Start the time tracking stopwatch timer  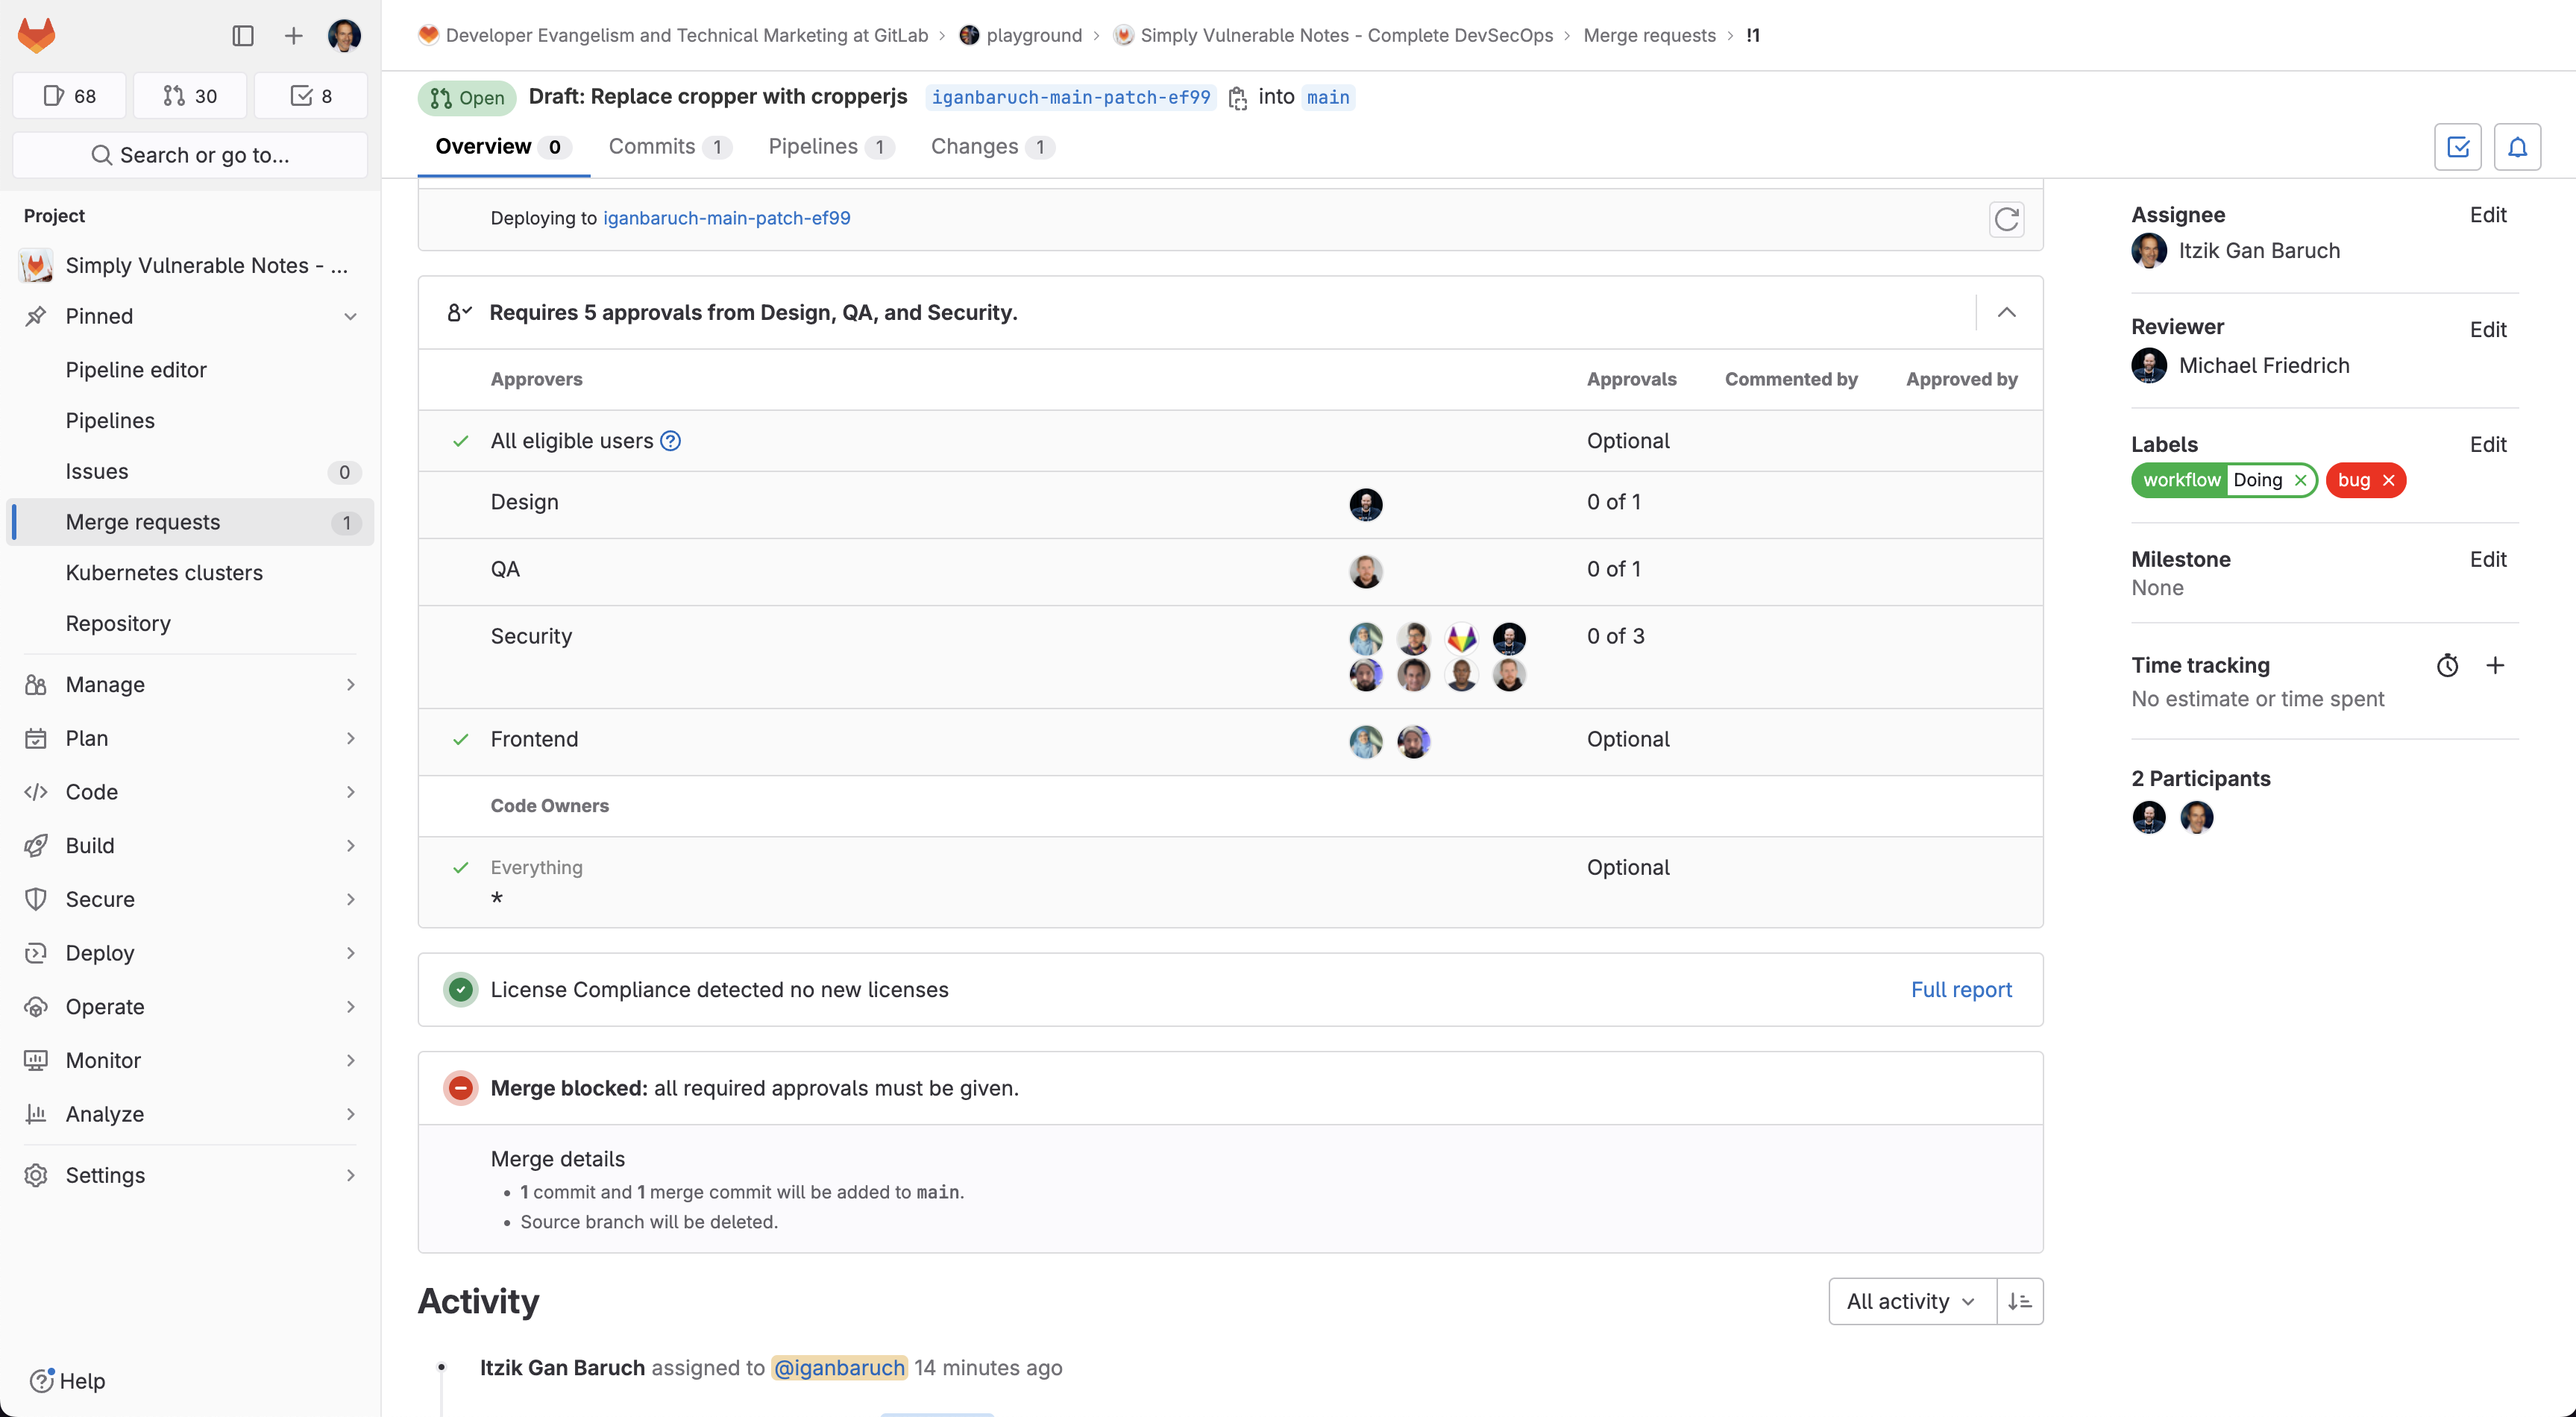2447,666
